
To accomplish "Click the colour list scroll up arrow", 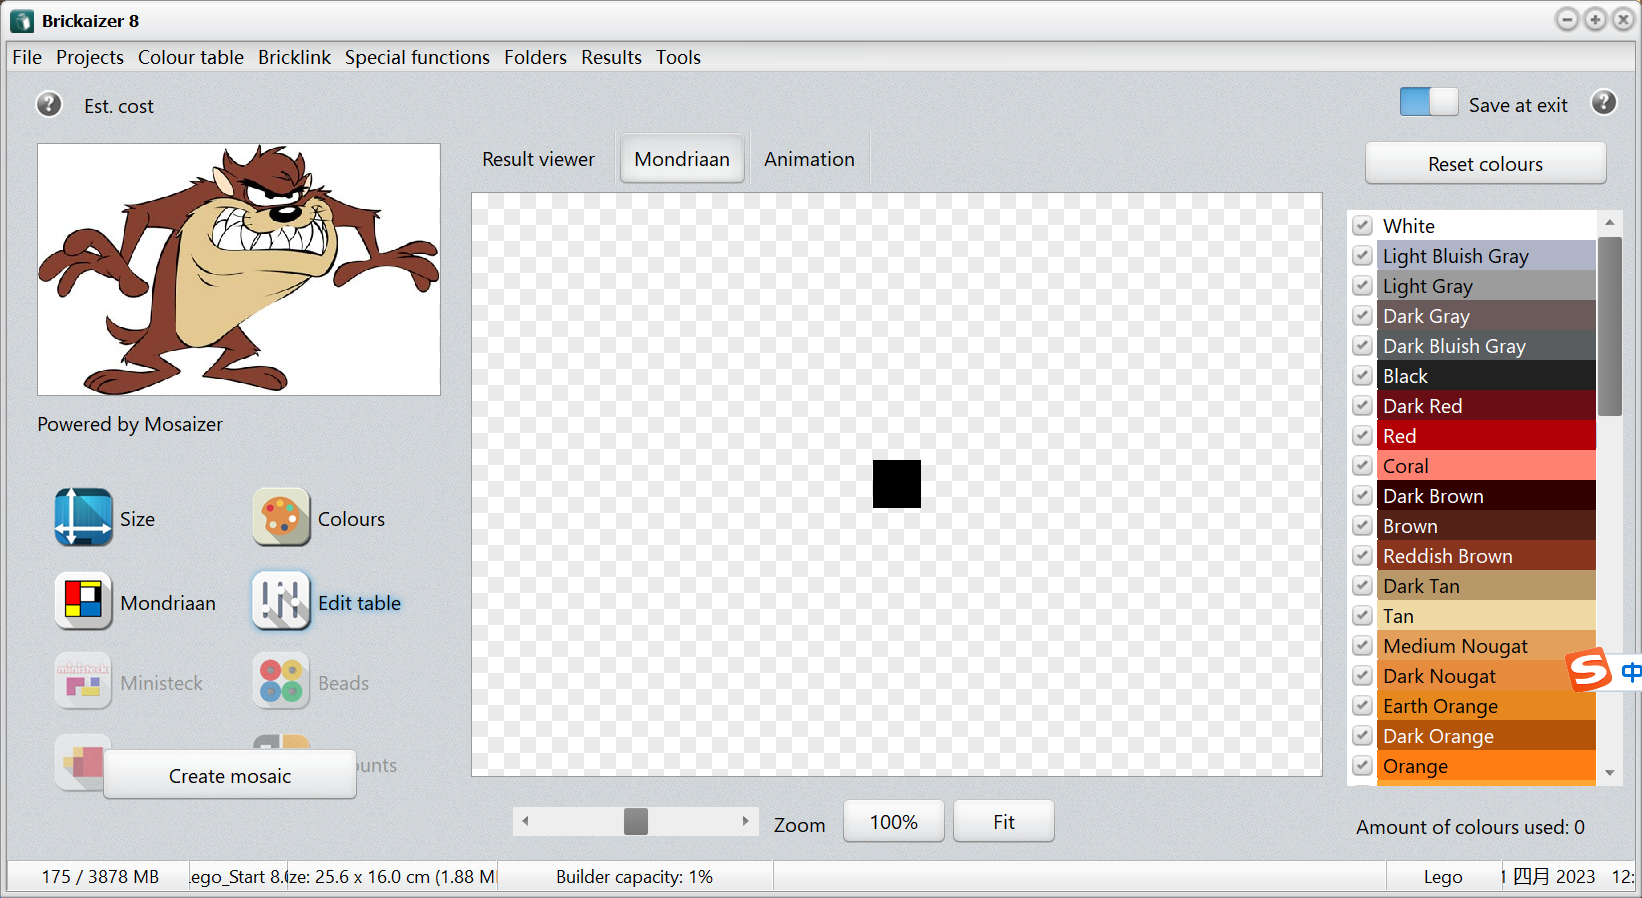I will [1609, 222].
